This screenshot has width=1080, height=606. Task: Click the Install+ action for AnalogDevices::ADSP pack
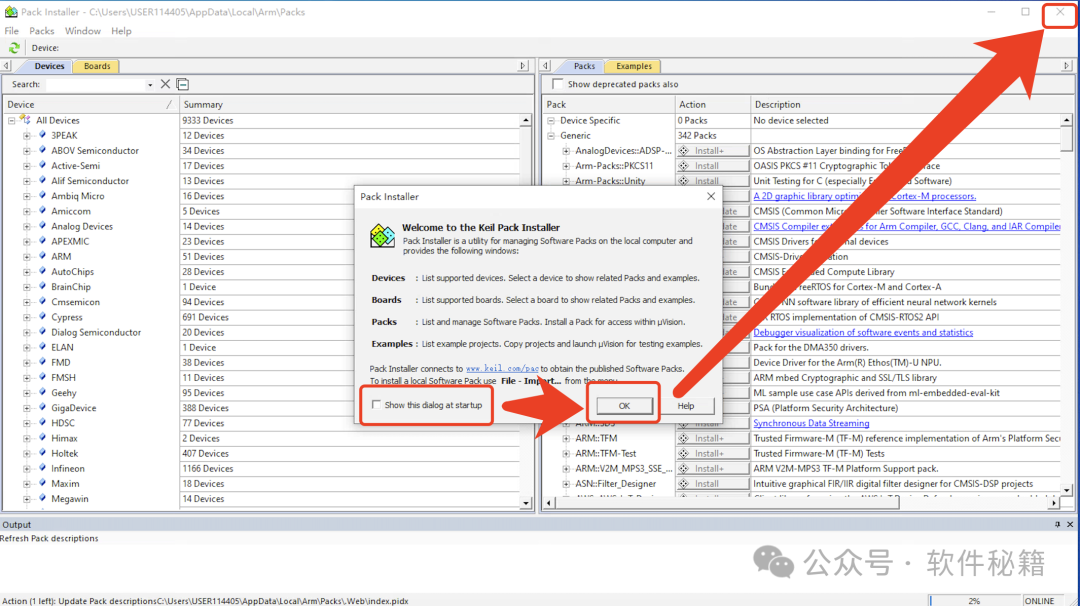712,150
